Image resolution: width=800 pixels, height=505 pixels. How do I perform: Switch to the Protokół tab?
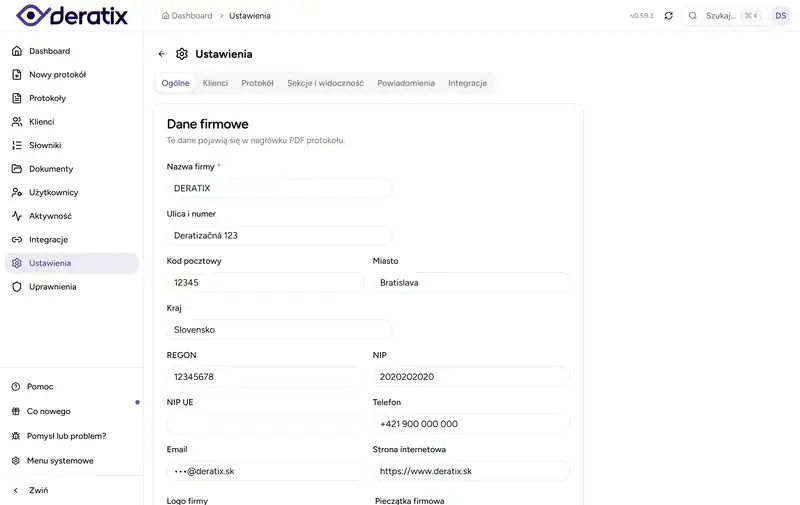click(x=257, y=83)
